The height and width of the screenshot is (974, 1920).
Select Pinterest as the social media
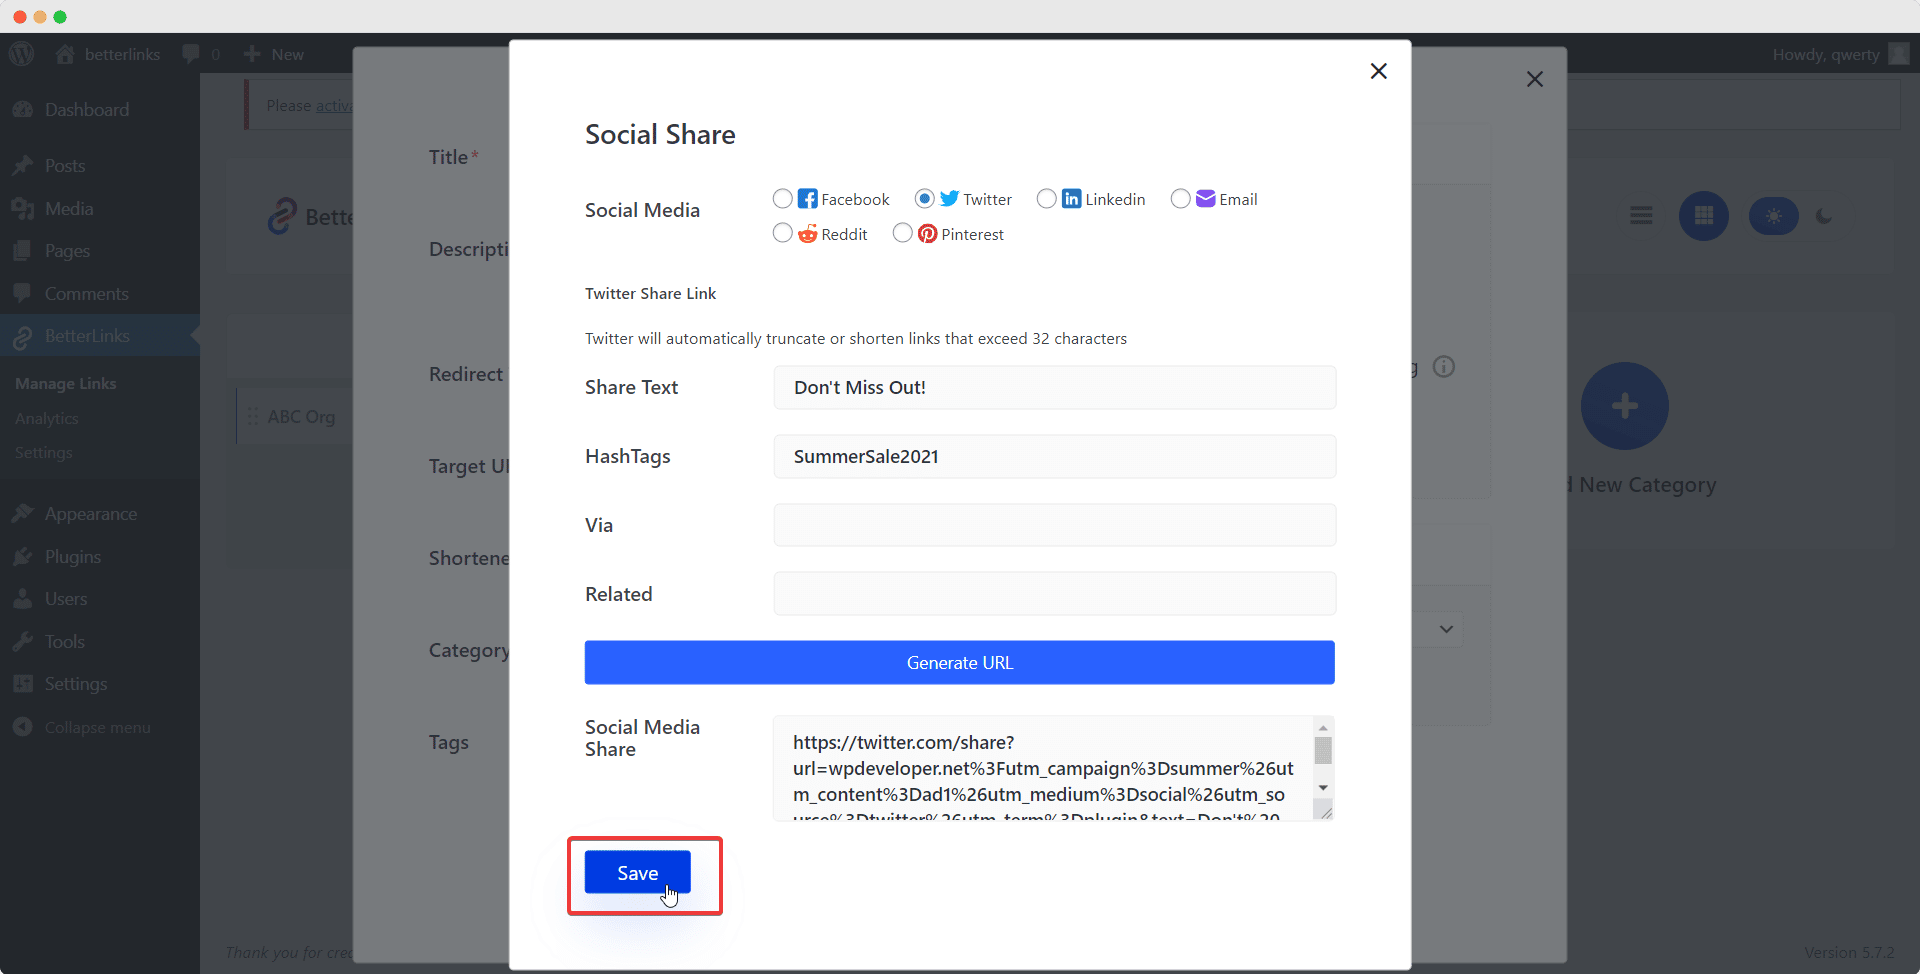[x=903, y=233]
